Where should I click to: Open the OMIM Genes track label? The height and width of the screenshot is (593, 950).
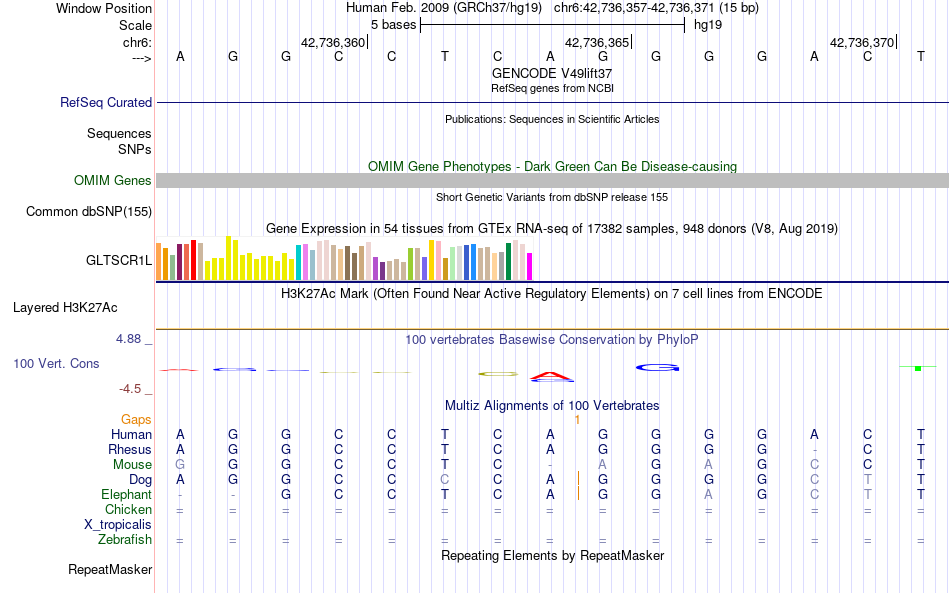pos(112,181)
